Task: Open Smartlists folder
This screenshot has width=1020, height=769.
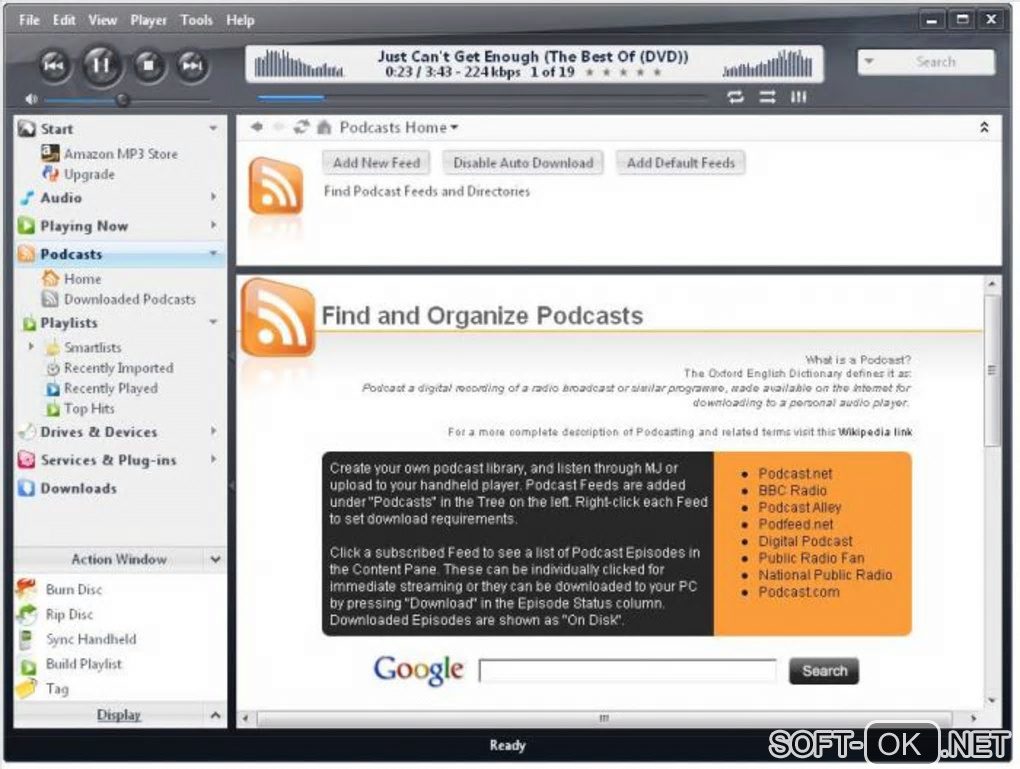Action: tap(92, 347)
